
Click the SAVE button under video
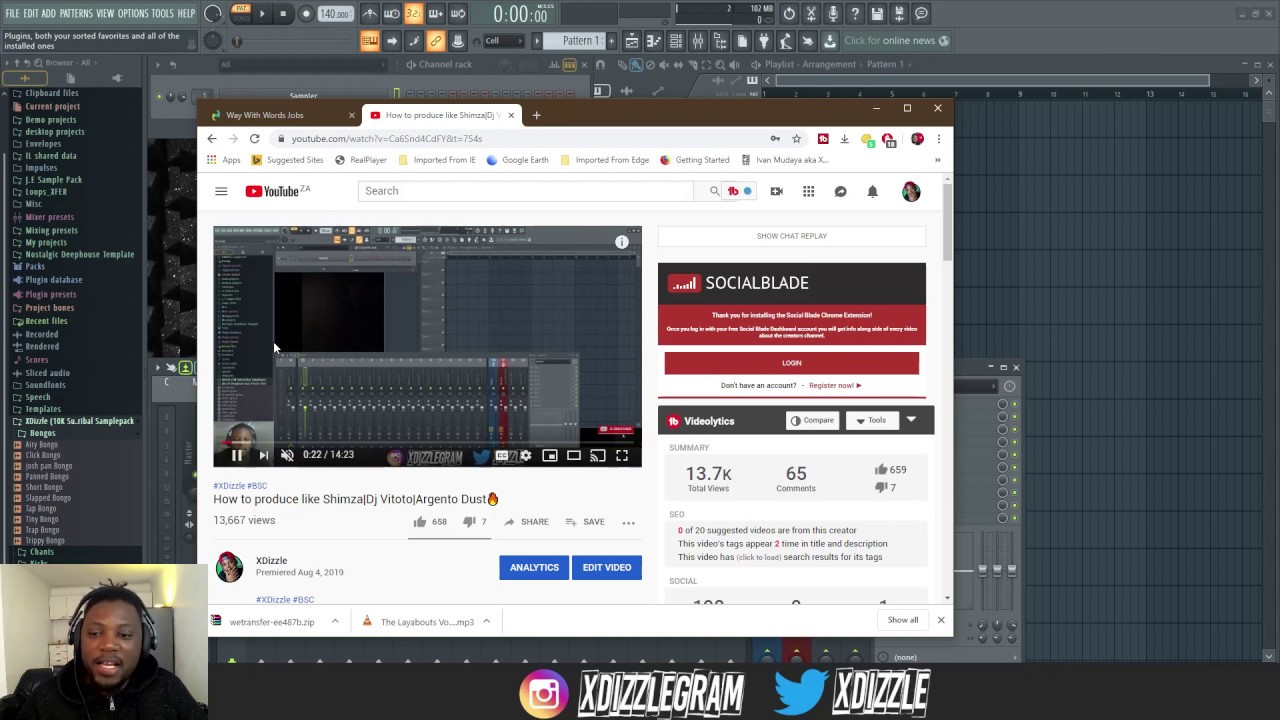(x=585, y=522)
